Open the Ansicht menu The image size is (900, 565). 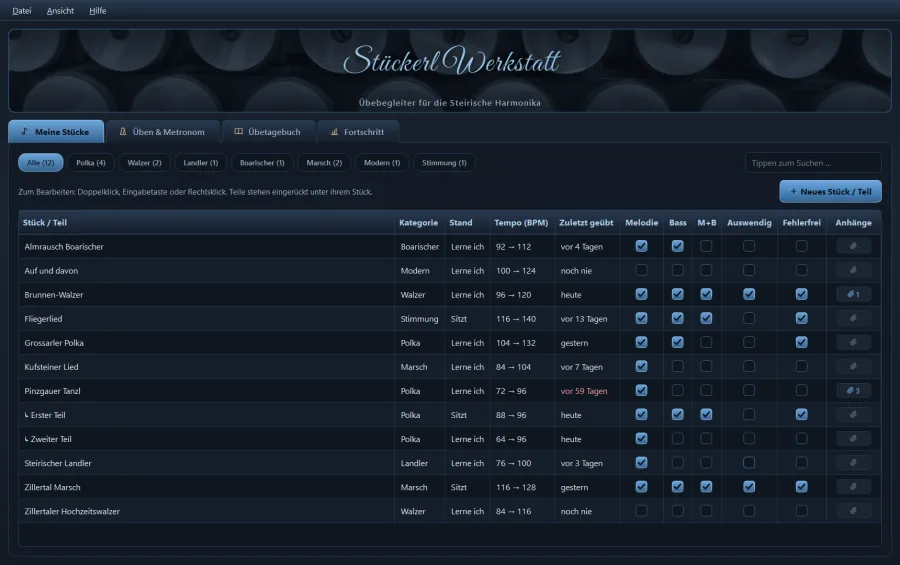tap(60, 11)
